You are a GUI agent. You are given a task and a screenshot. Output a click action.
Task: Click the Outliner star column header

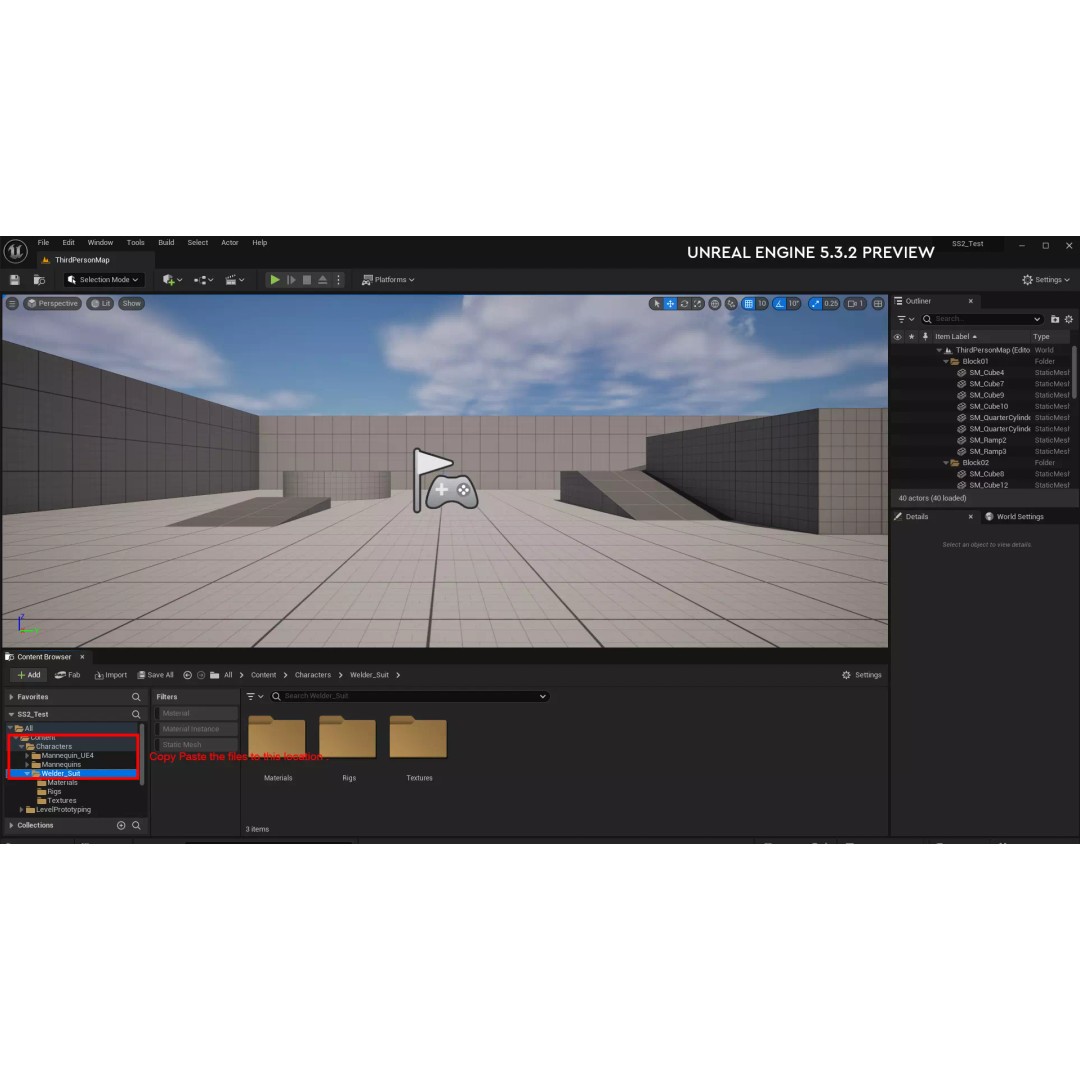pyautogui.click(x=911, y=337)
